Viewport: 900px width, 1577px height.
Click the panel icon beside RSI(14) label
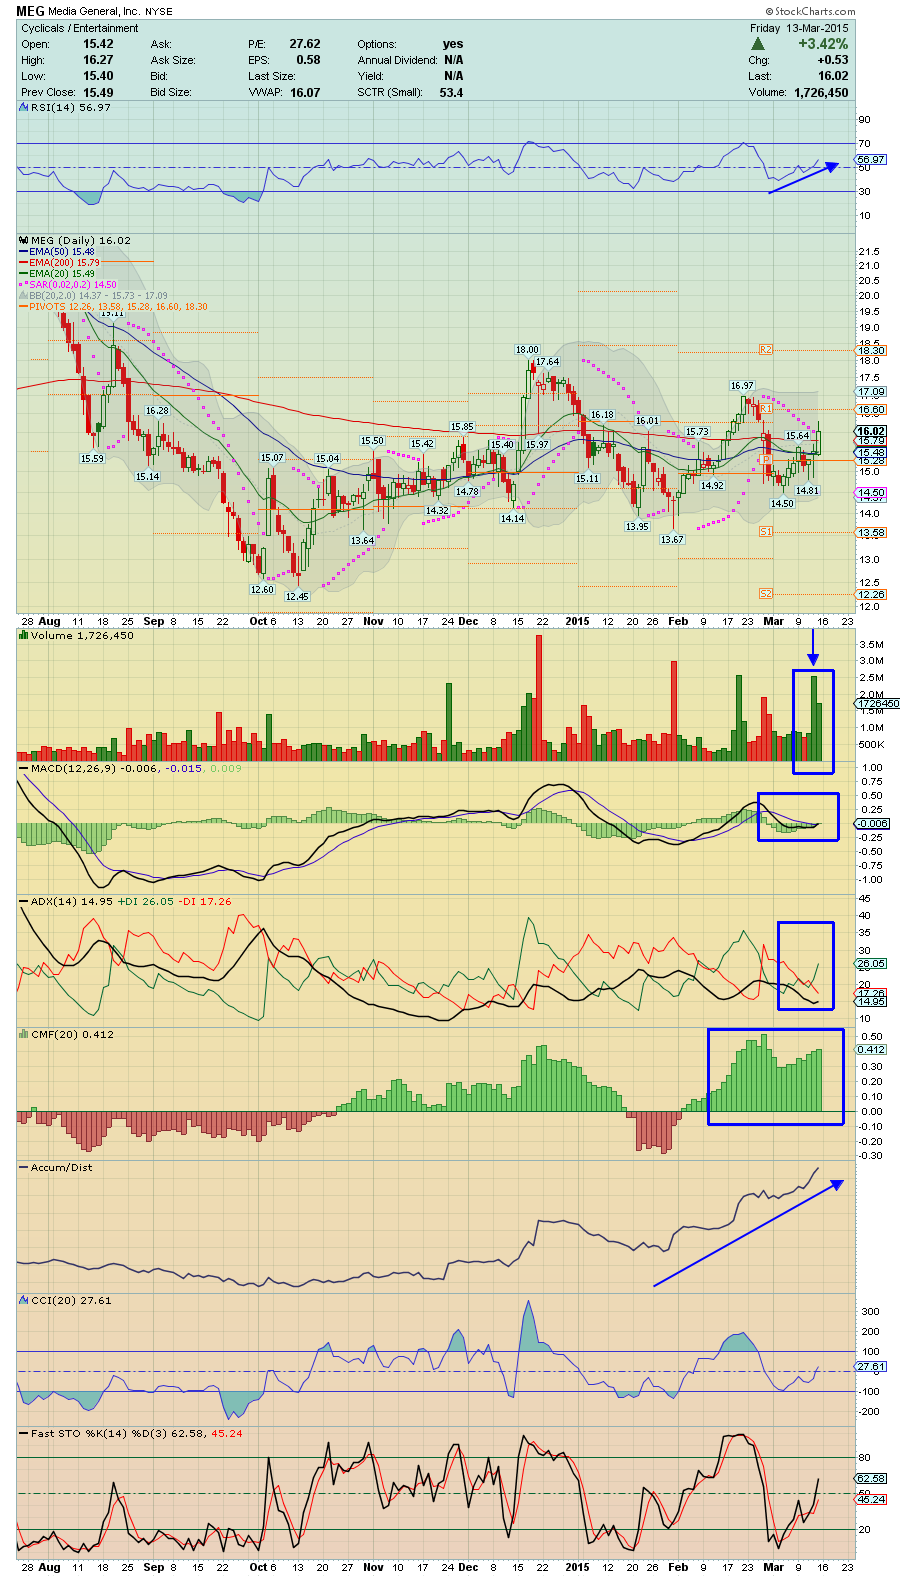[x=24, y=107]
